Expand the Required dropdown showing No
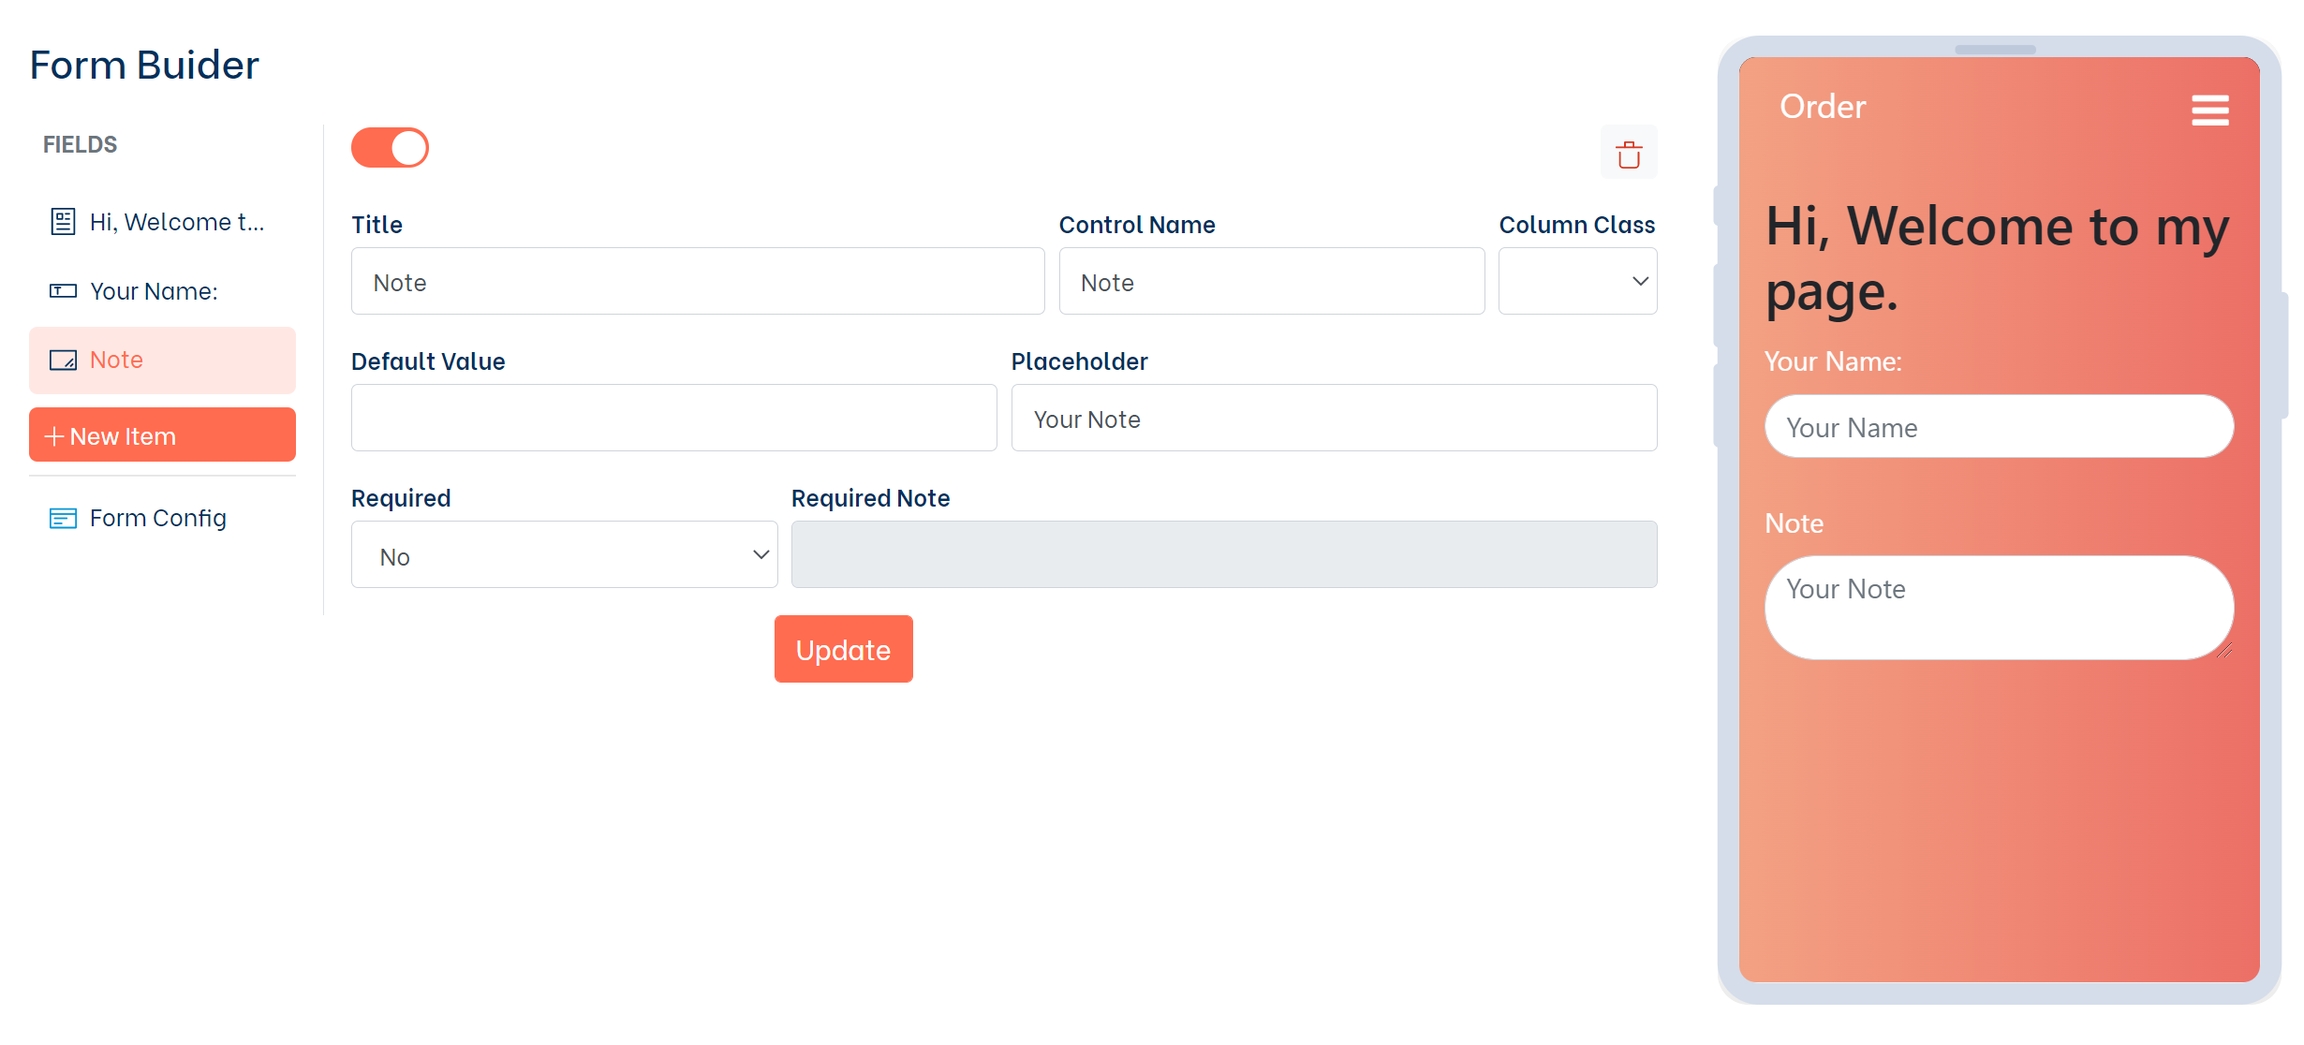The height and width of the screenshot is (1045, 2304). (x=564, y=555)
